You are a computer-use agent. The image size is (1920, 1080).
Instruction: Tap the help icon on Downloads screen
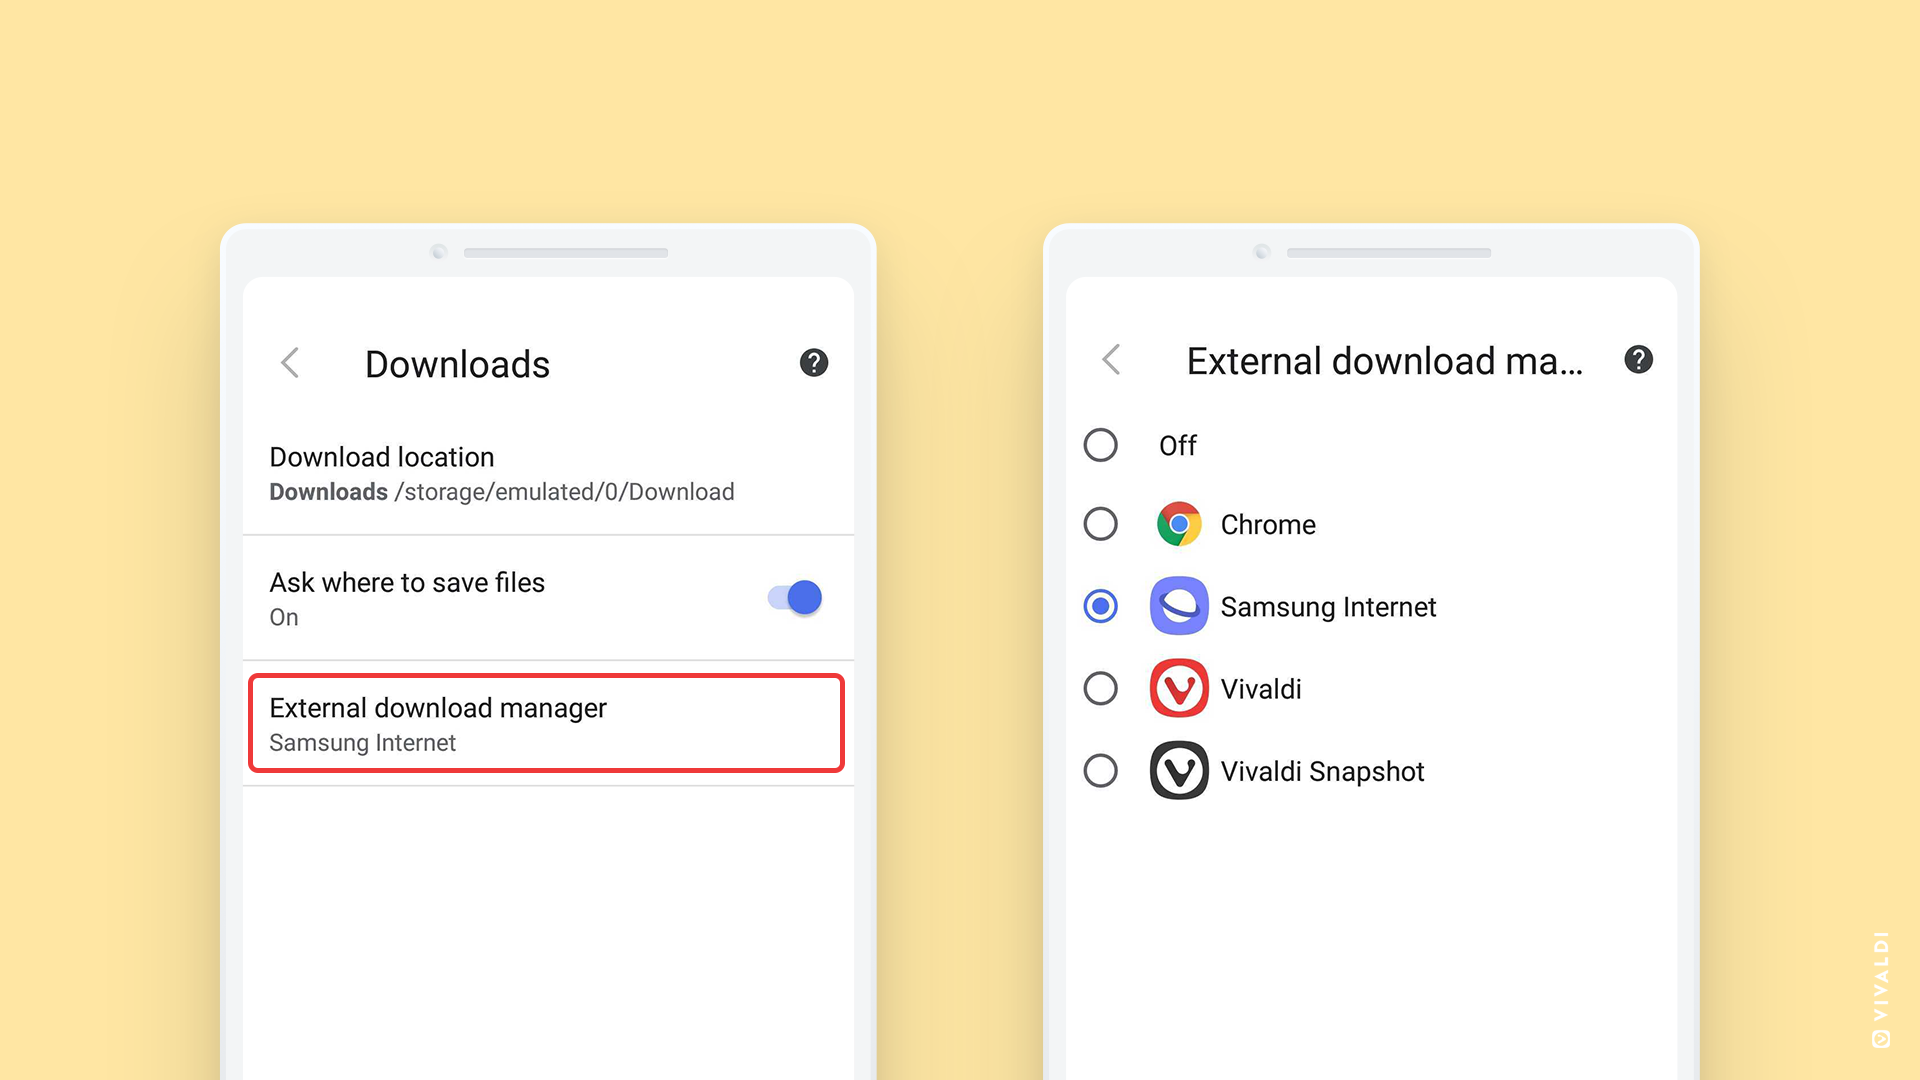pyautogui.click(x=814, y=361)
